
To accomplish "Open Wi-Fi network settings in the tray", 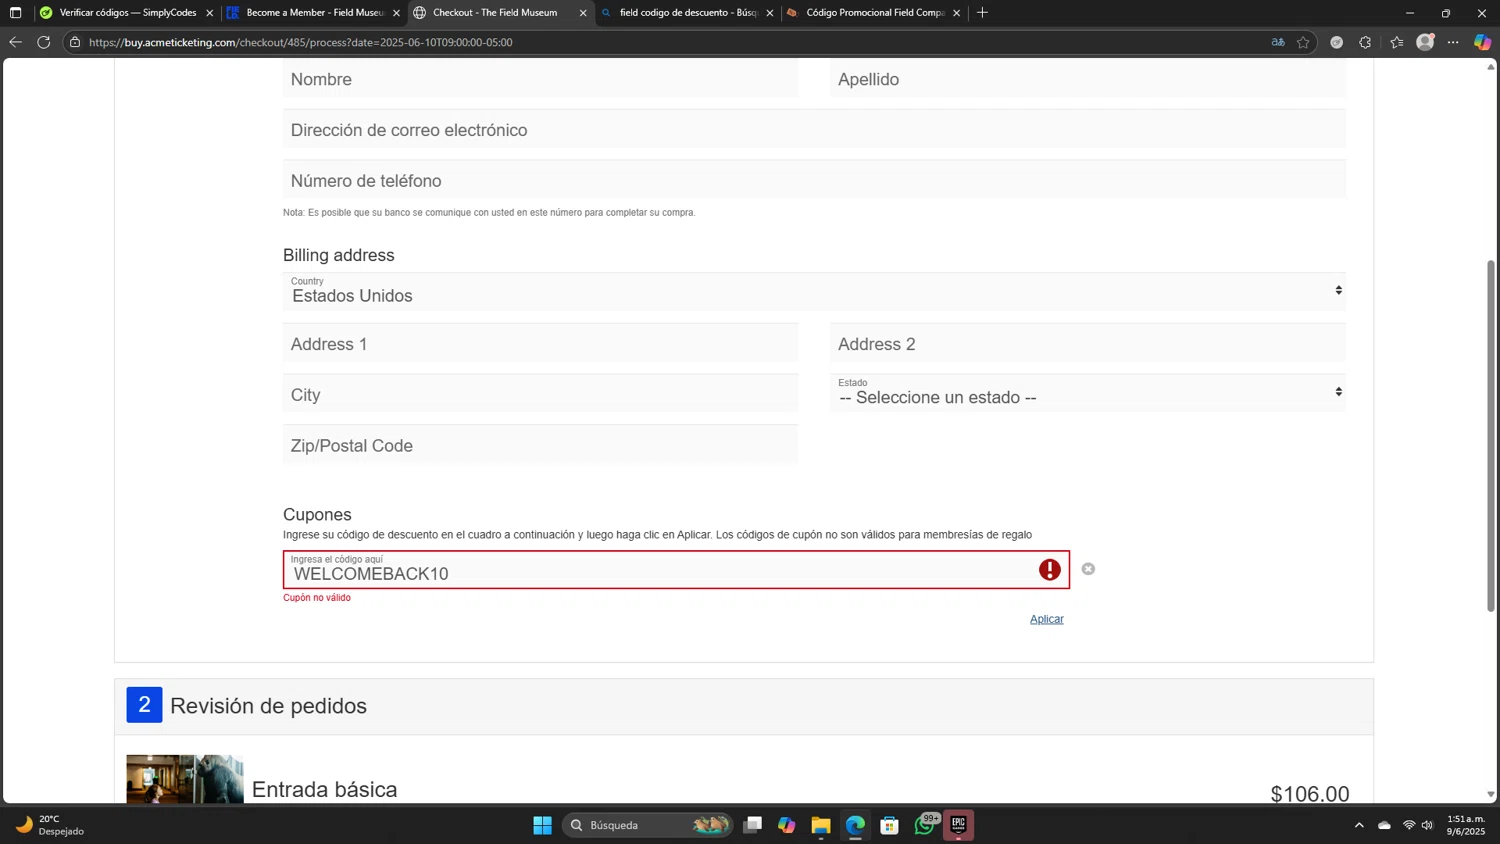I will point(1409,825).
